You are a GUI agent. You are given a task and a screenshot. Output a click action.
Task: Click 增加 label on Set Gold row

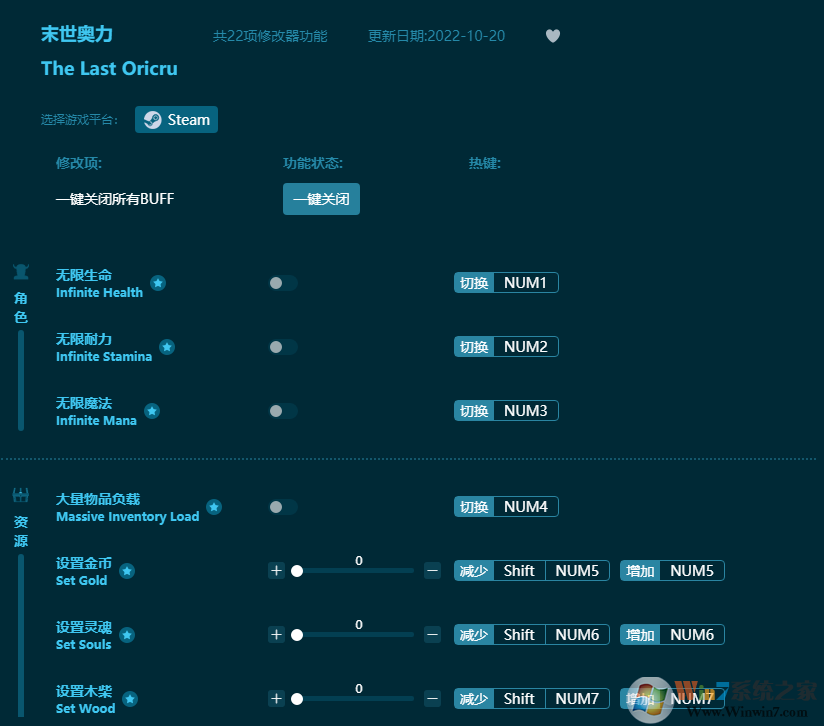[x=640, y=571]
